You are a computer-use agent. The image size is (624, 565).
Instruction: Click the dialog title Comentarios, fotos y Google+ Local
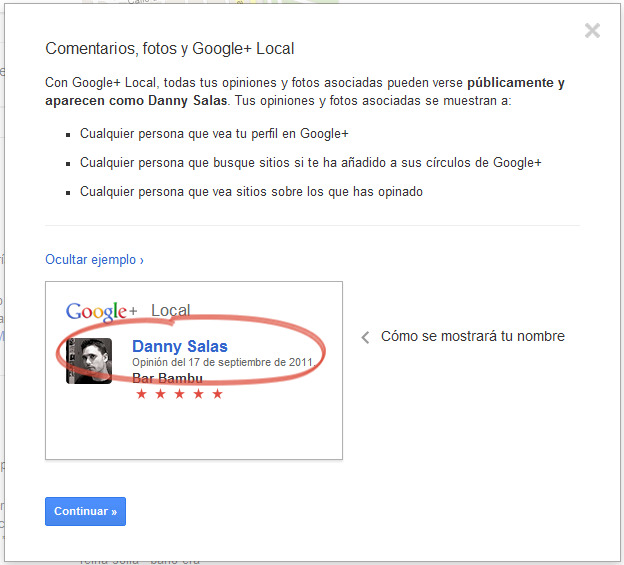point(170,49)
